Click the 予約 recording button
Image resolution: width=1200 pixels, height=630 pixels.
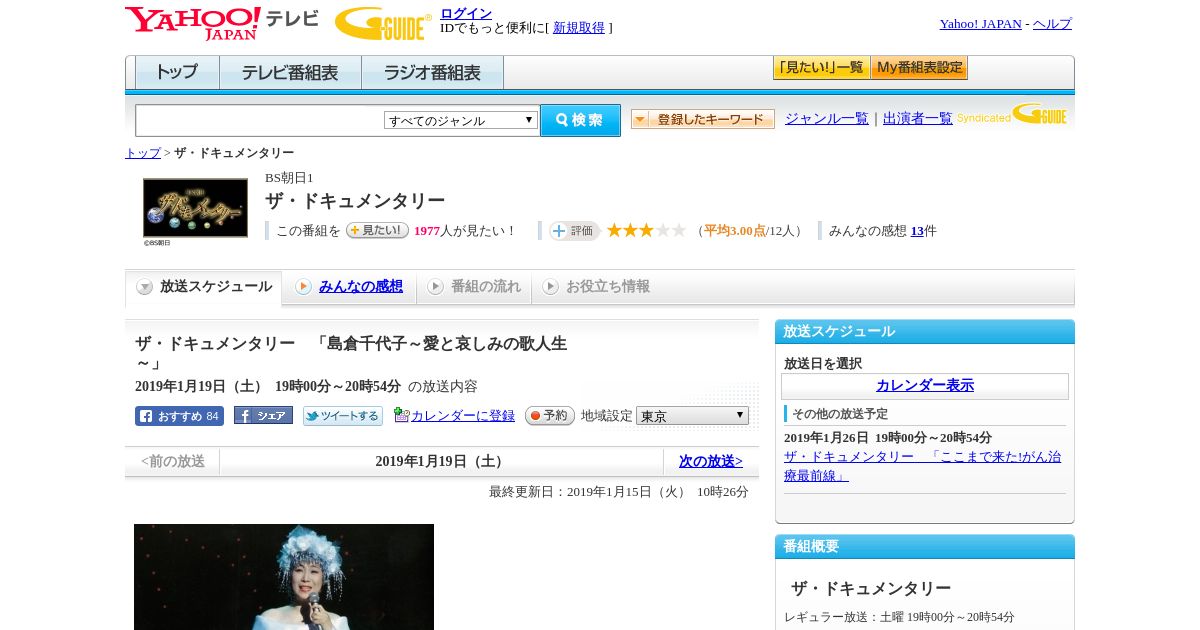pyautogui.click(x=550, y=416)
